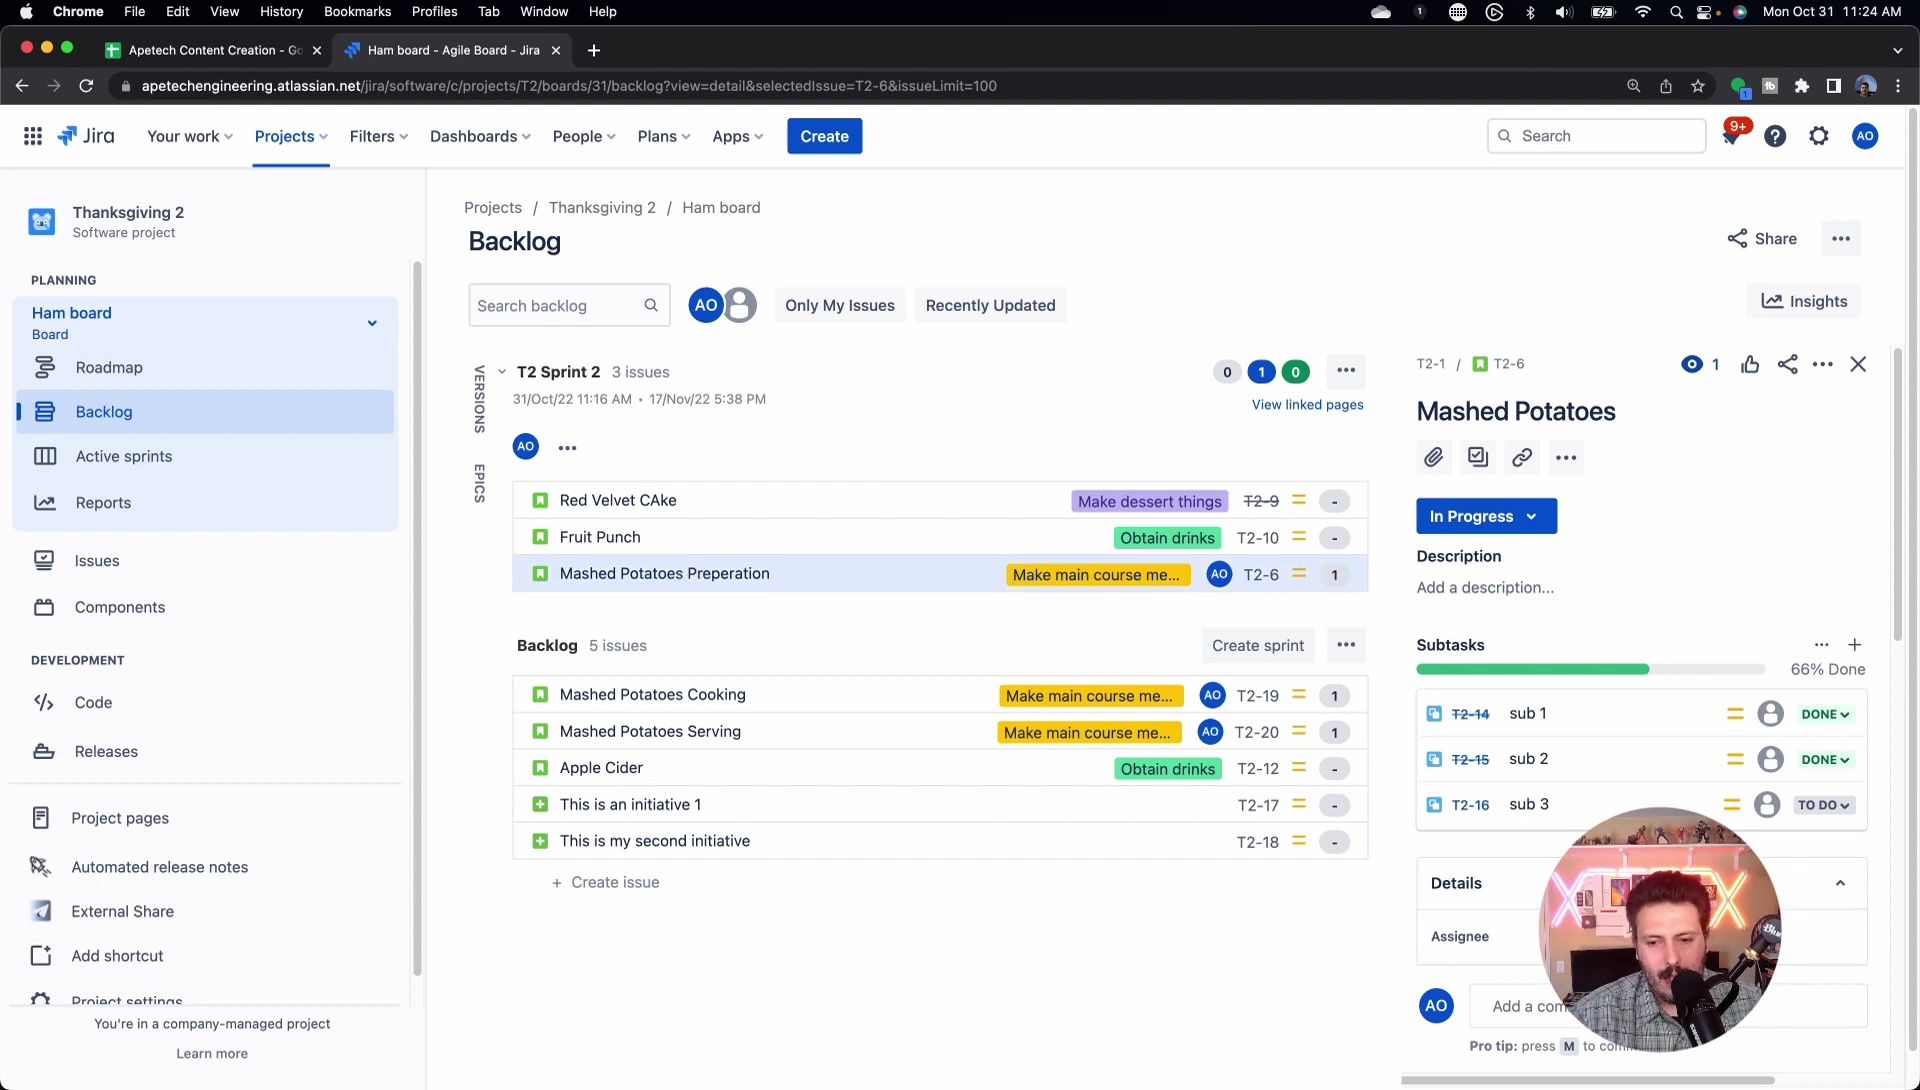Add a new subtask plus icon
The width and height of the screenshot is (1920, 1090).
[1854, 645]
